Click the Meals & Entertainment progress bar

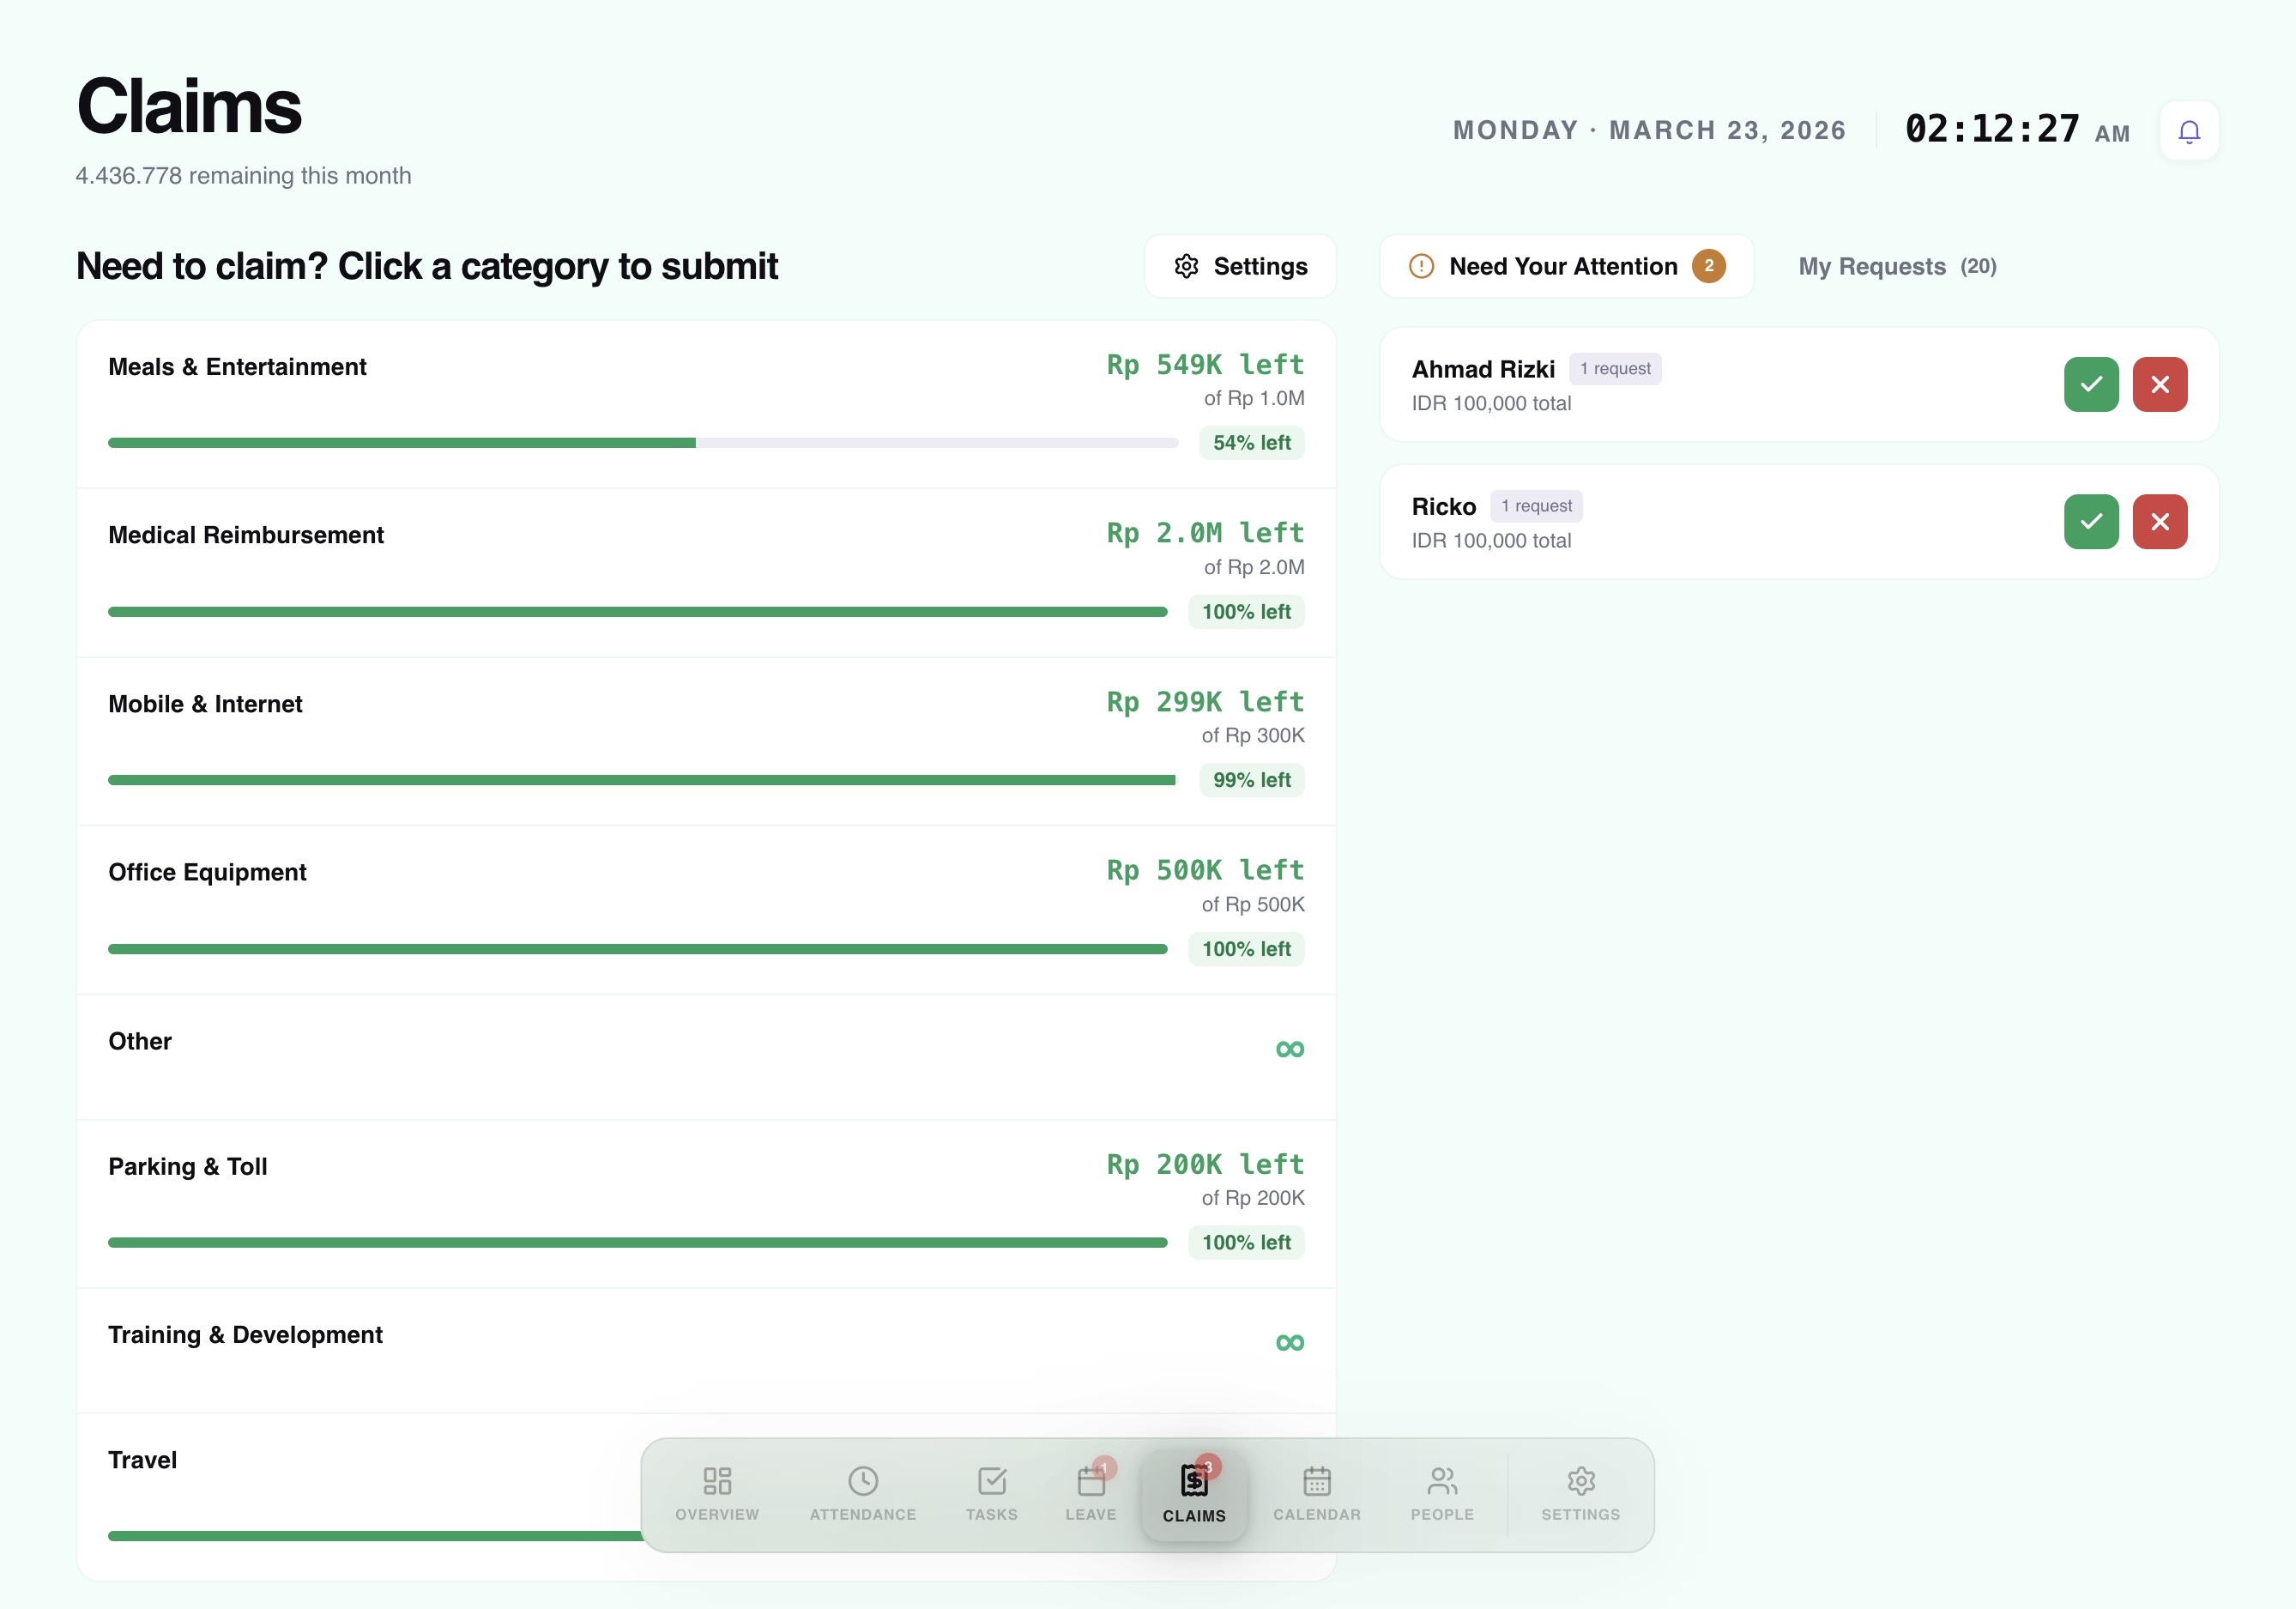640,441
